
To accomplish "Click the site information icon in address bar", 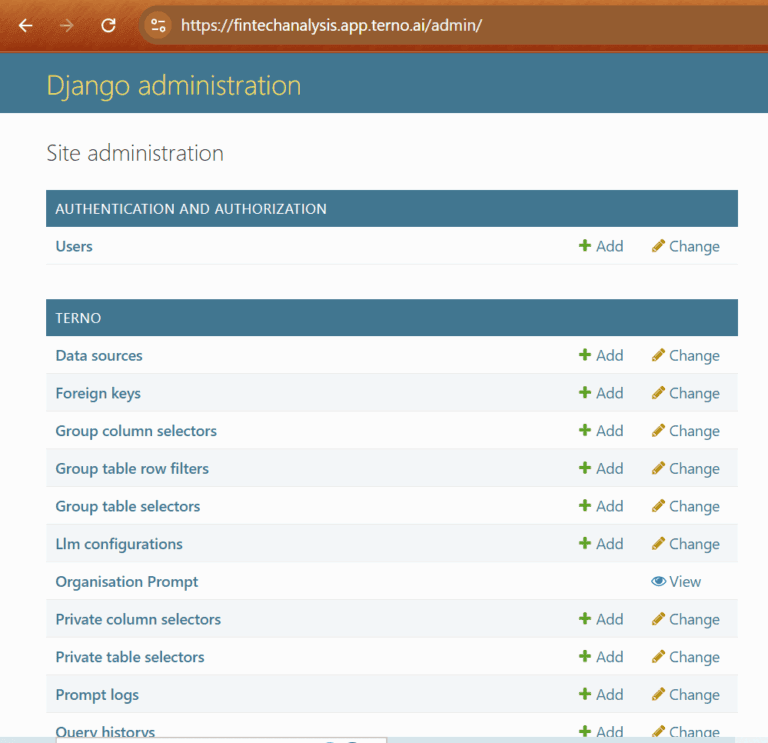I will click(x=157, y=26).
